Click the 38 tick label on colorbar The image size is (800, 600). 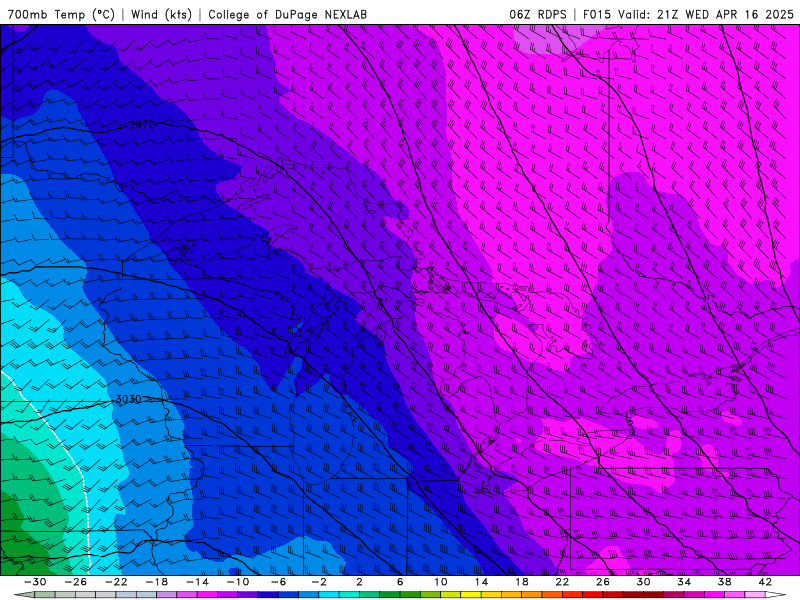click(724, 582)
